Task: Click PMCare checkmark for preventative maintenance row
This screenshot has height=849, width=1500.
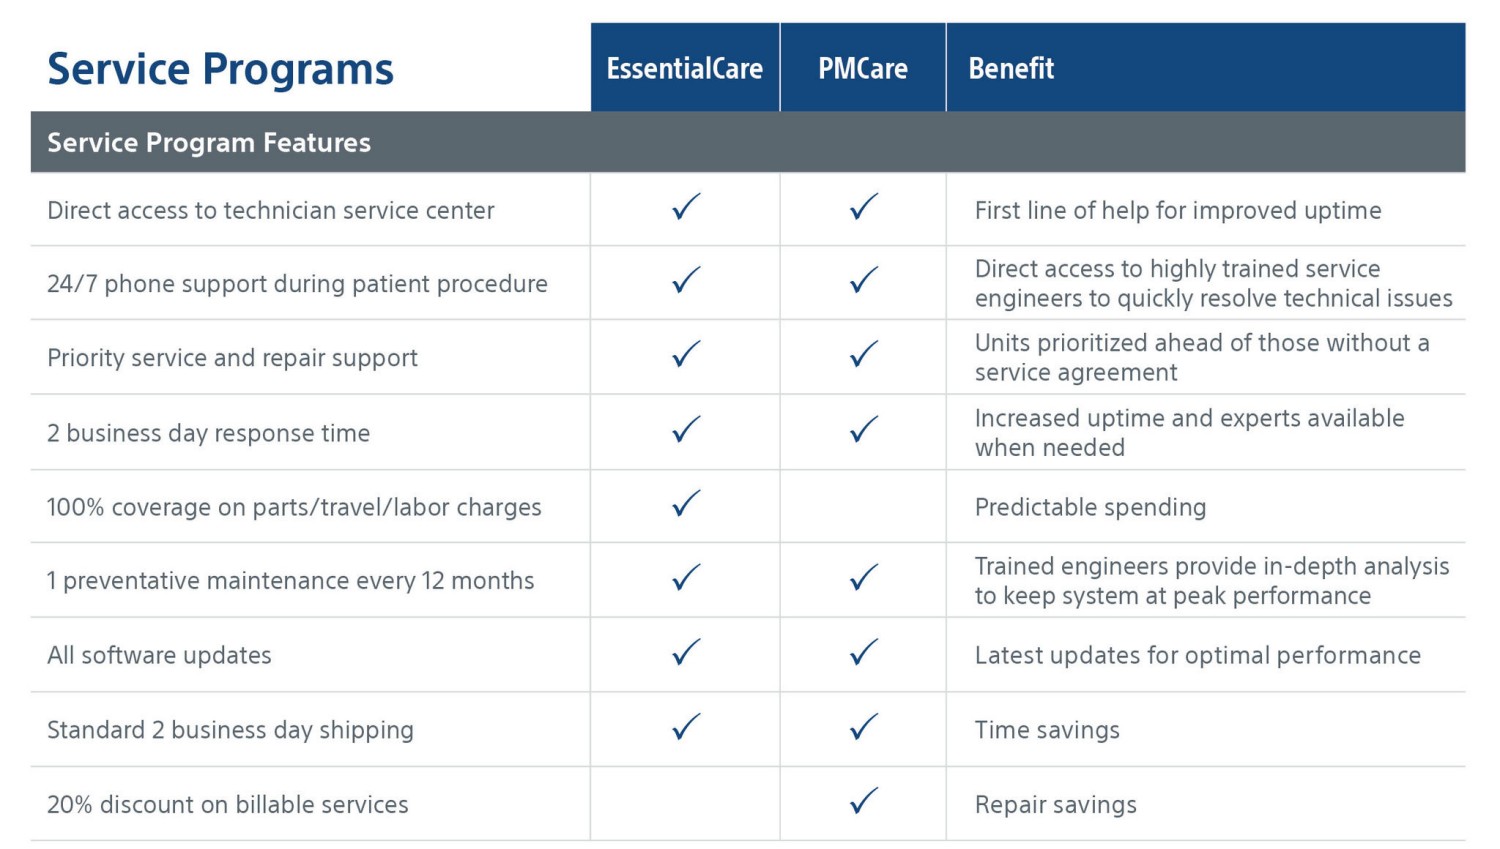Action: (x=864, y=577)
